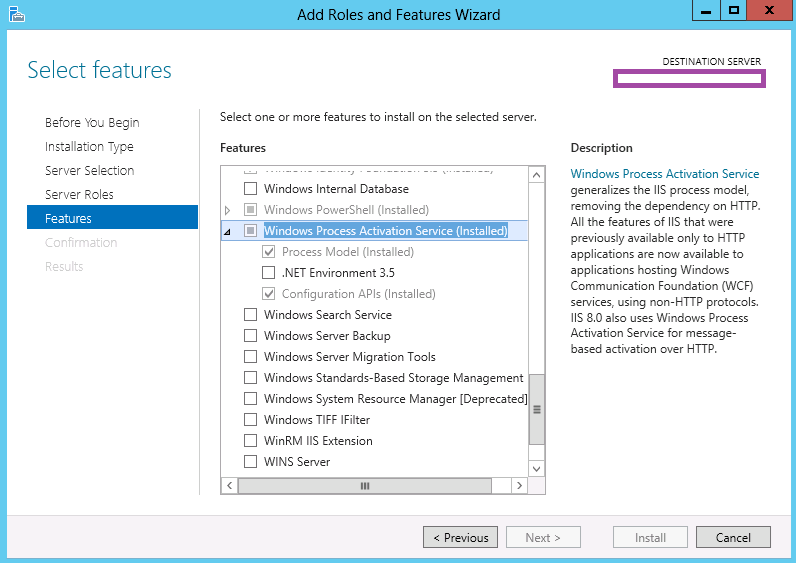Click the Install button
The image size is (796, 563).
pos(650,537)
